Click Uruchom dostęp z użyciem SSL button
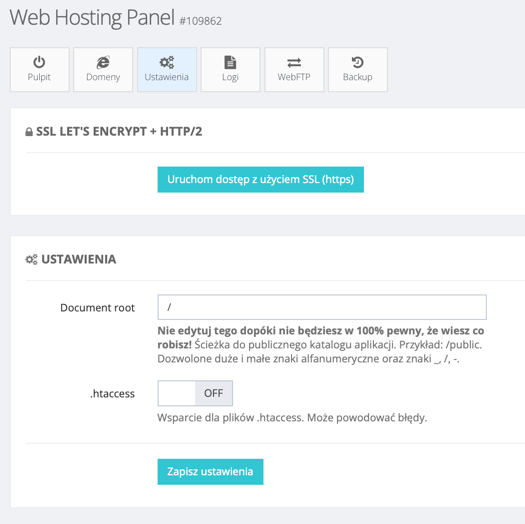The height and width of the screenshot is (524, 525). [x=260, y=179]
